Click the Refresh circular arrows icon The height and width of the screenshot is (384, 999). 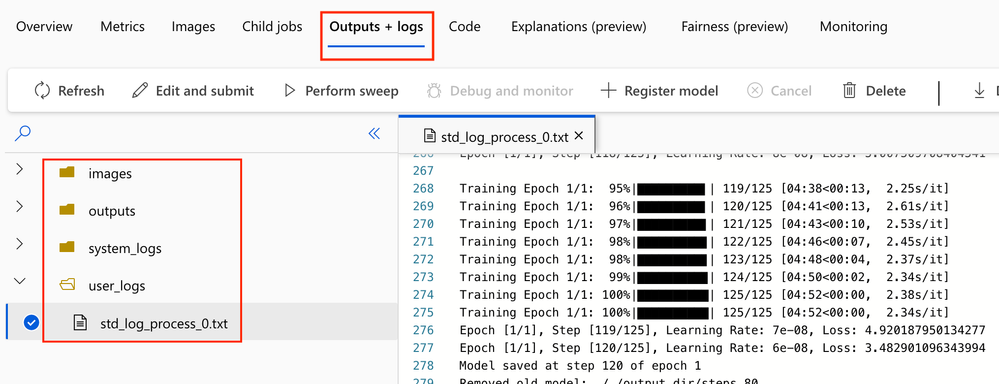[42, 91]
